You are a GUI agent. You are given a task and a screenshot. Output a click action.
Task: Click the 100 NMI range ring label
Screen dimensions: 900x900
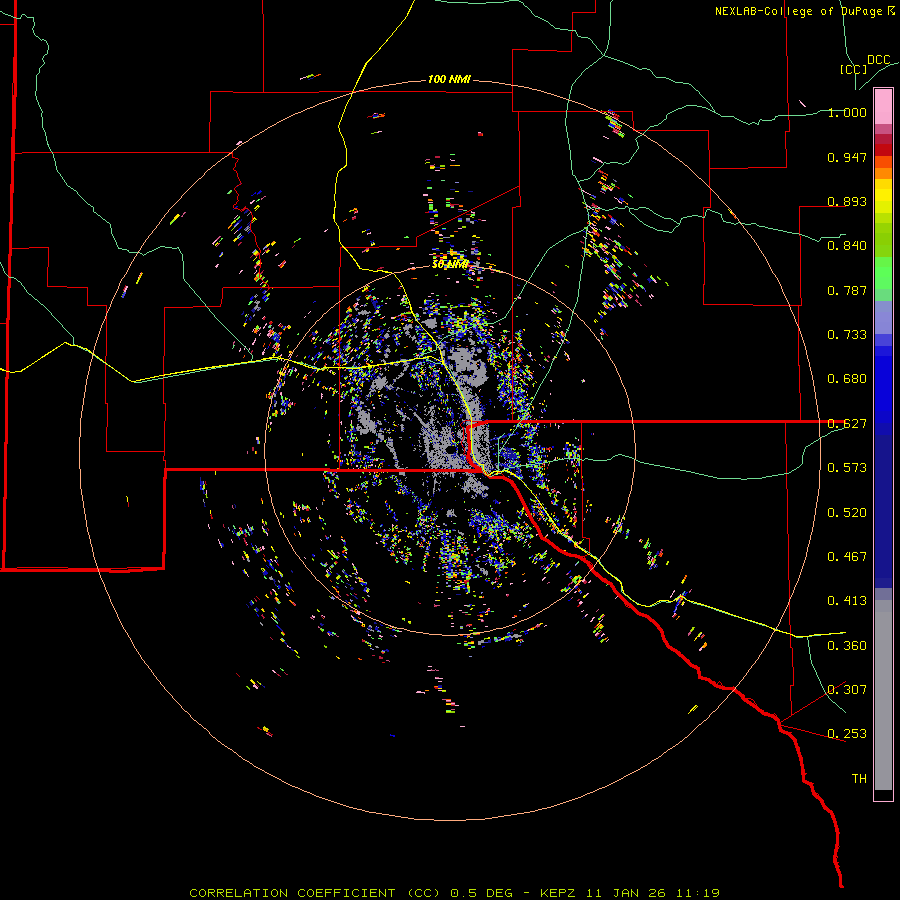coord(449,79)
